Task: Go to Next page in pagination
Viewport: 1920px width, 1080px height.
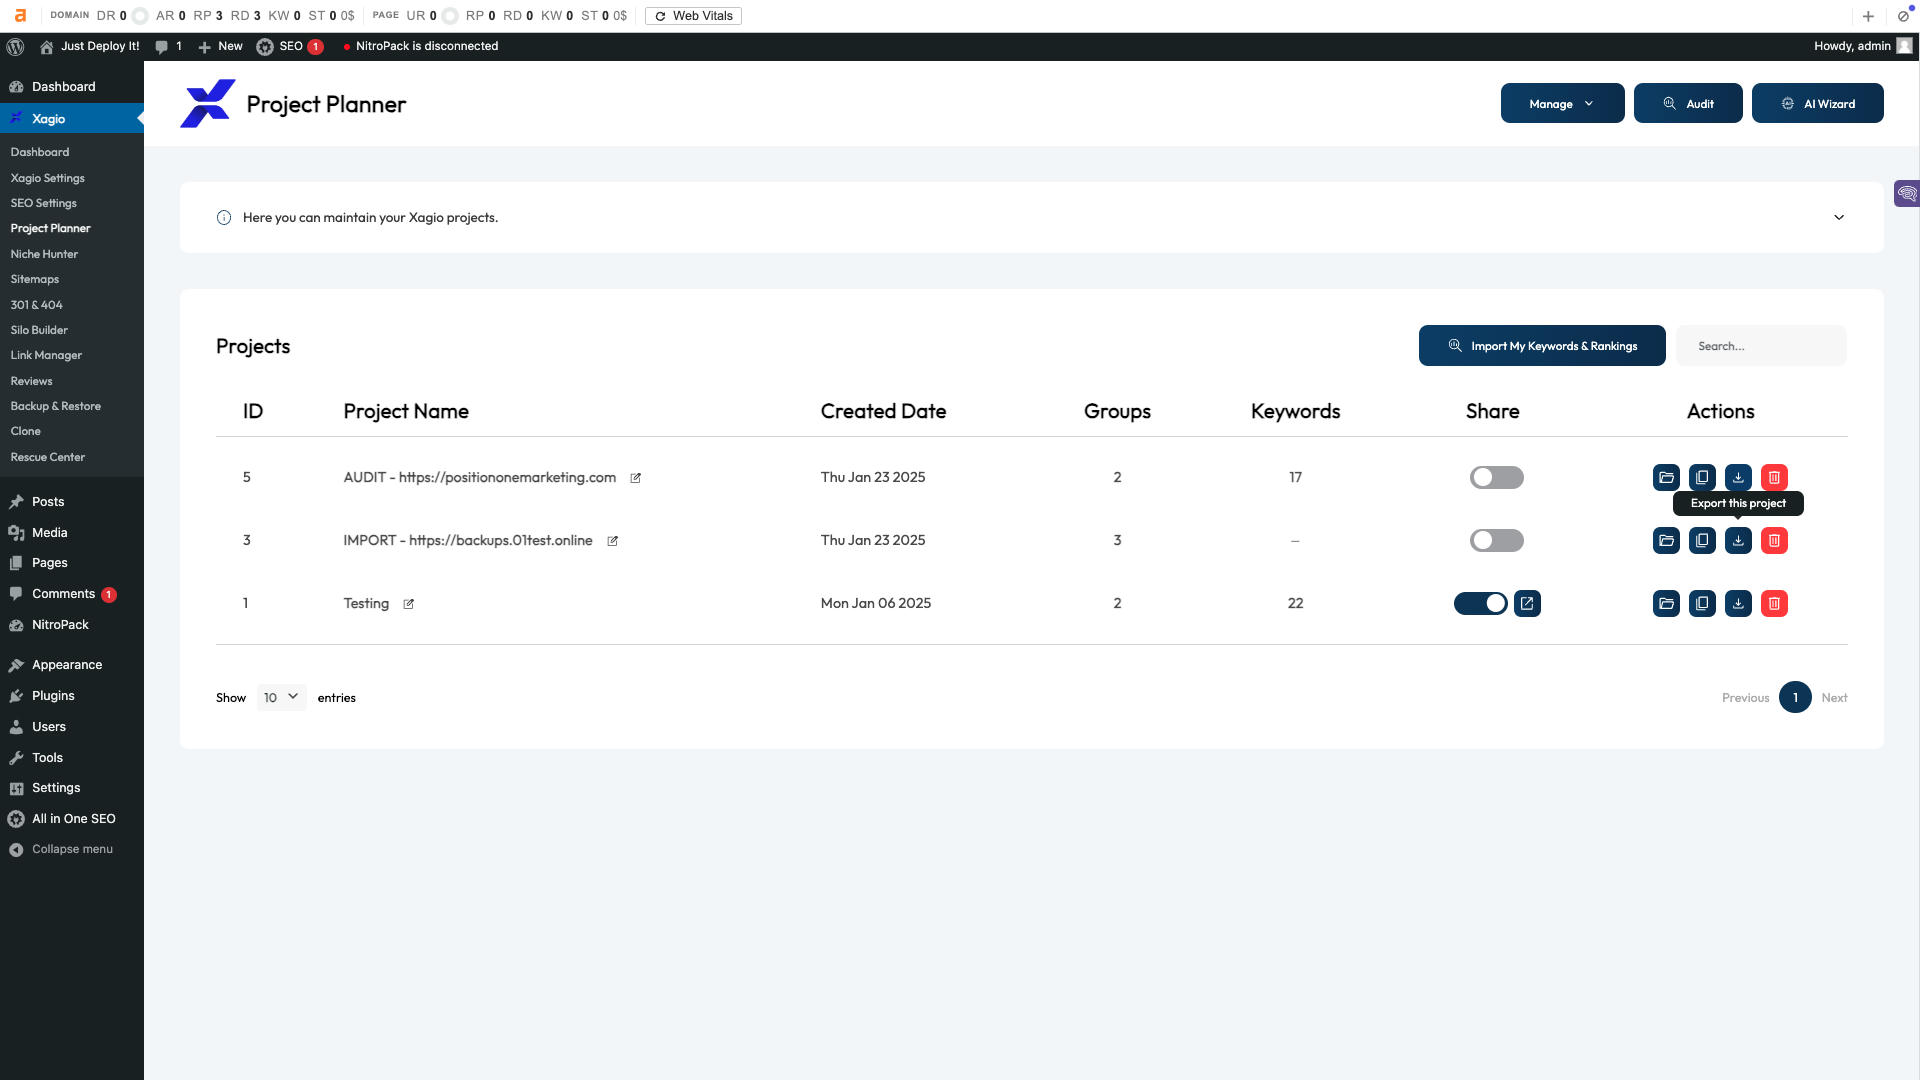Action: [1834, 698]
